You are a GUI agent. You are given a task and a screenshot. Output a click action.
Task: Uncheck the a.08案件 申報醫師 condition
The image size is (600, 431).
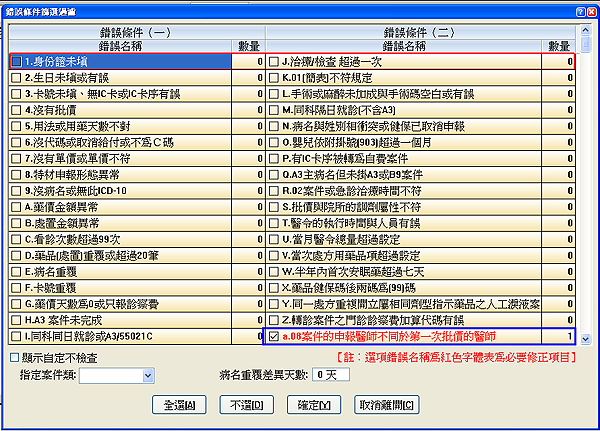[274, 337]
